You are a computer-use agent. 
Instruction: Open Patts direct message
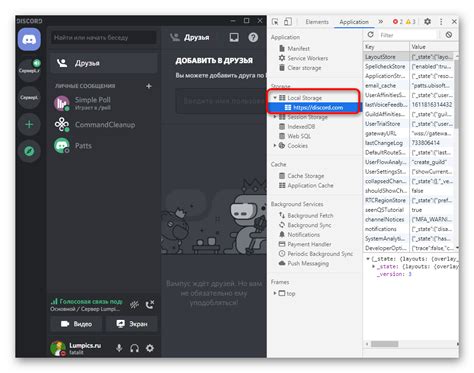pyautogui.click(x=103, y=146)
